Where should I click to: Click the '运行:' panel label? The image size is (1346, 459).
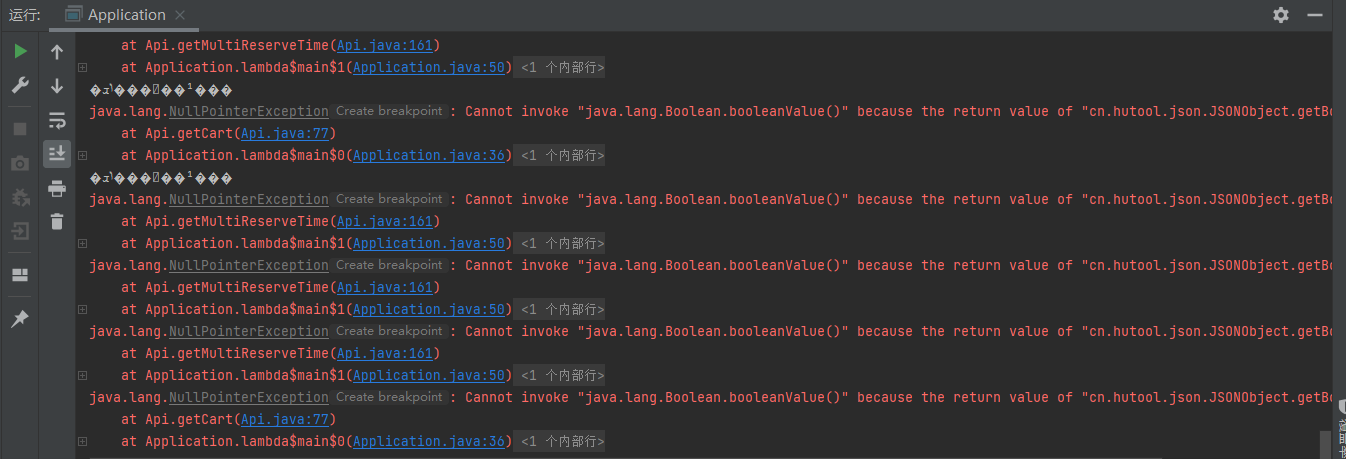(24, 15)
